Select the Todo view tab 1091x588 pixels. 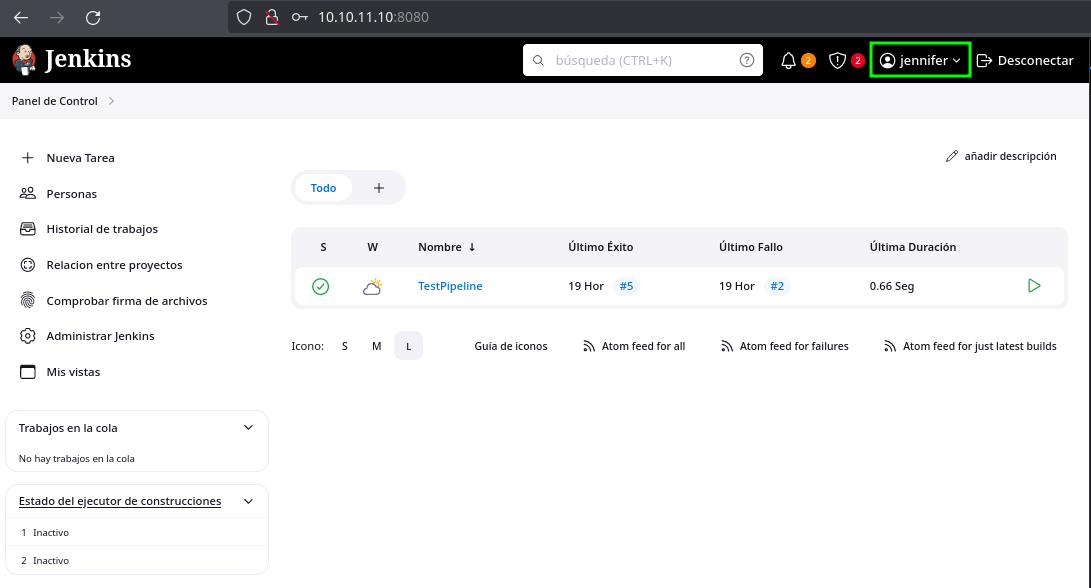pyautogui.click(x=323, y=188)
